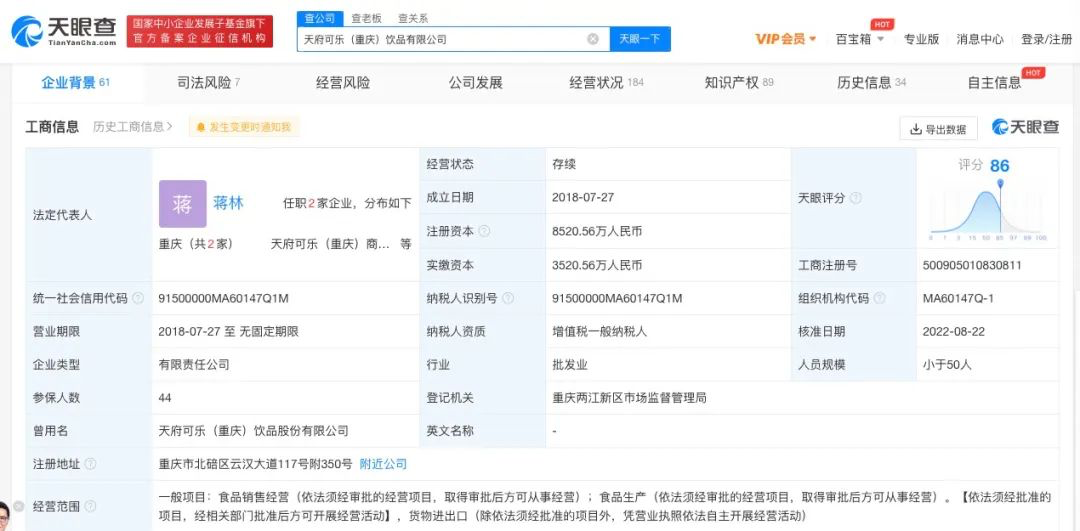Click help icon beside 注册资本

coord(484,231)
